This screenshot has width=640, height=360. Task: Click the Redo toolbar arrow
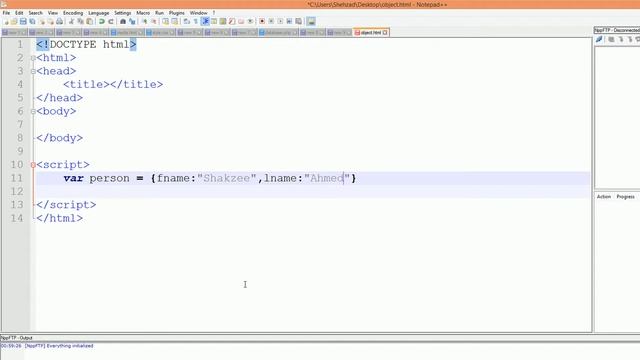(111, 21)
